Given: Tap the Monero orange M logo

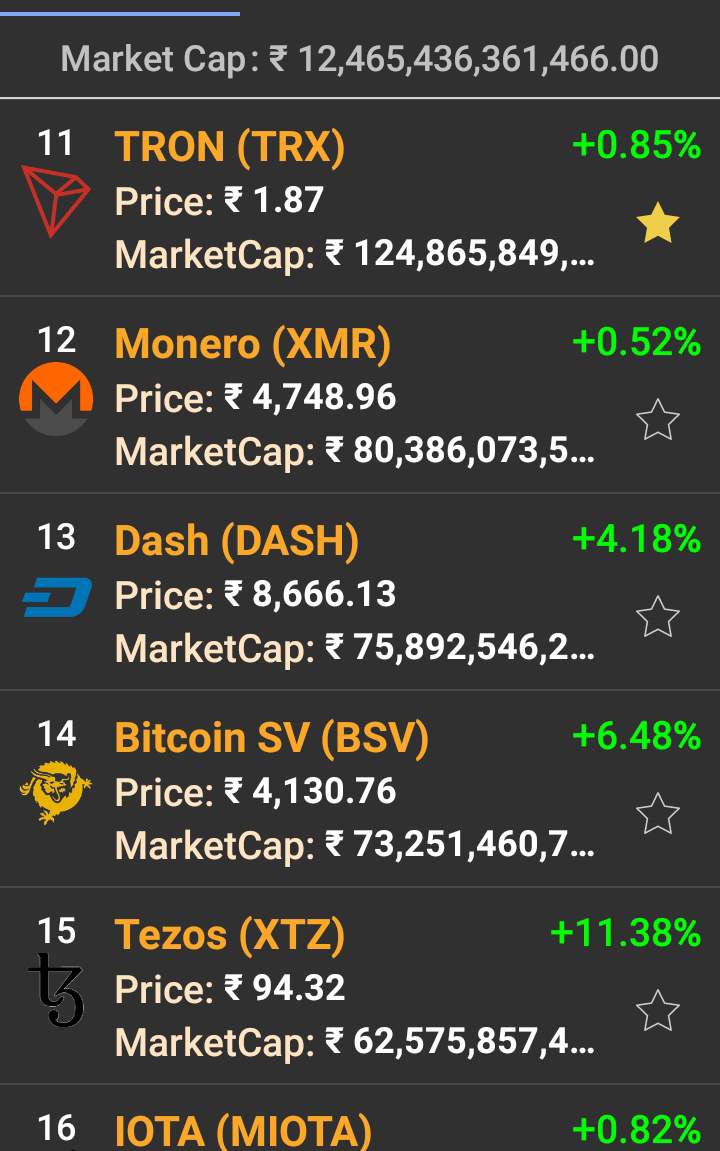Looking at the screenshot, I should tap(56, 399).
